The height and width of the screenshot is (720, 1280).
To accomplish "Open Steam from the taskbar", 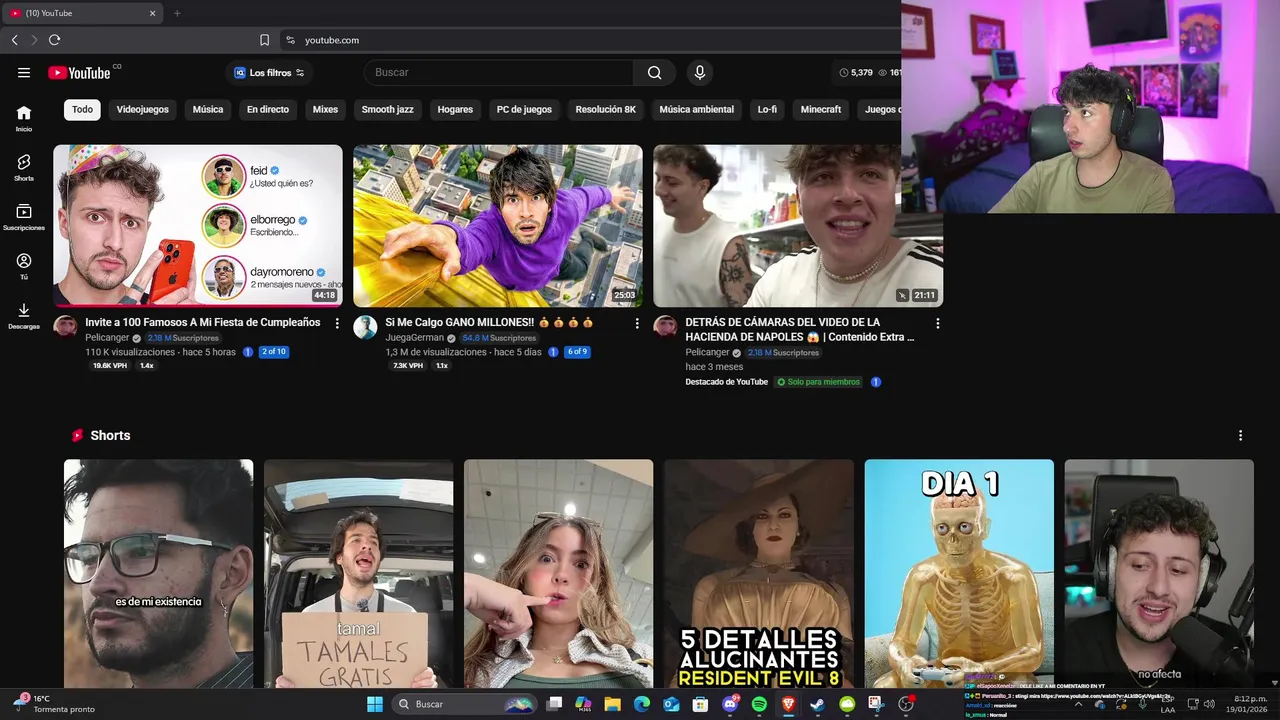I will click(817, 704).
